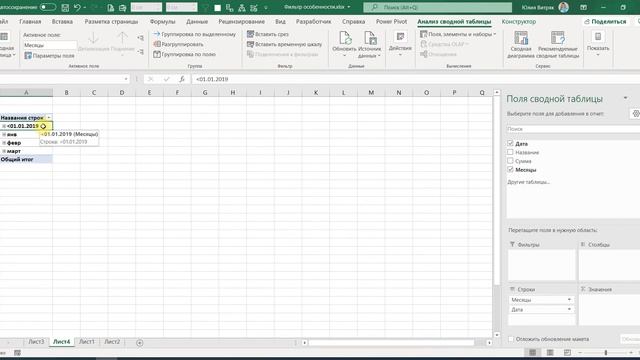Open the Данные ribbon tab
Viewport: 640px width, 360px height.
point(197,22)
